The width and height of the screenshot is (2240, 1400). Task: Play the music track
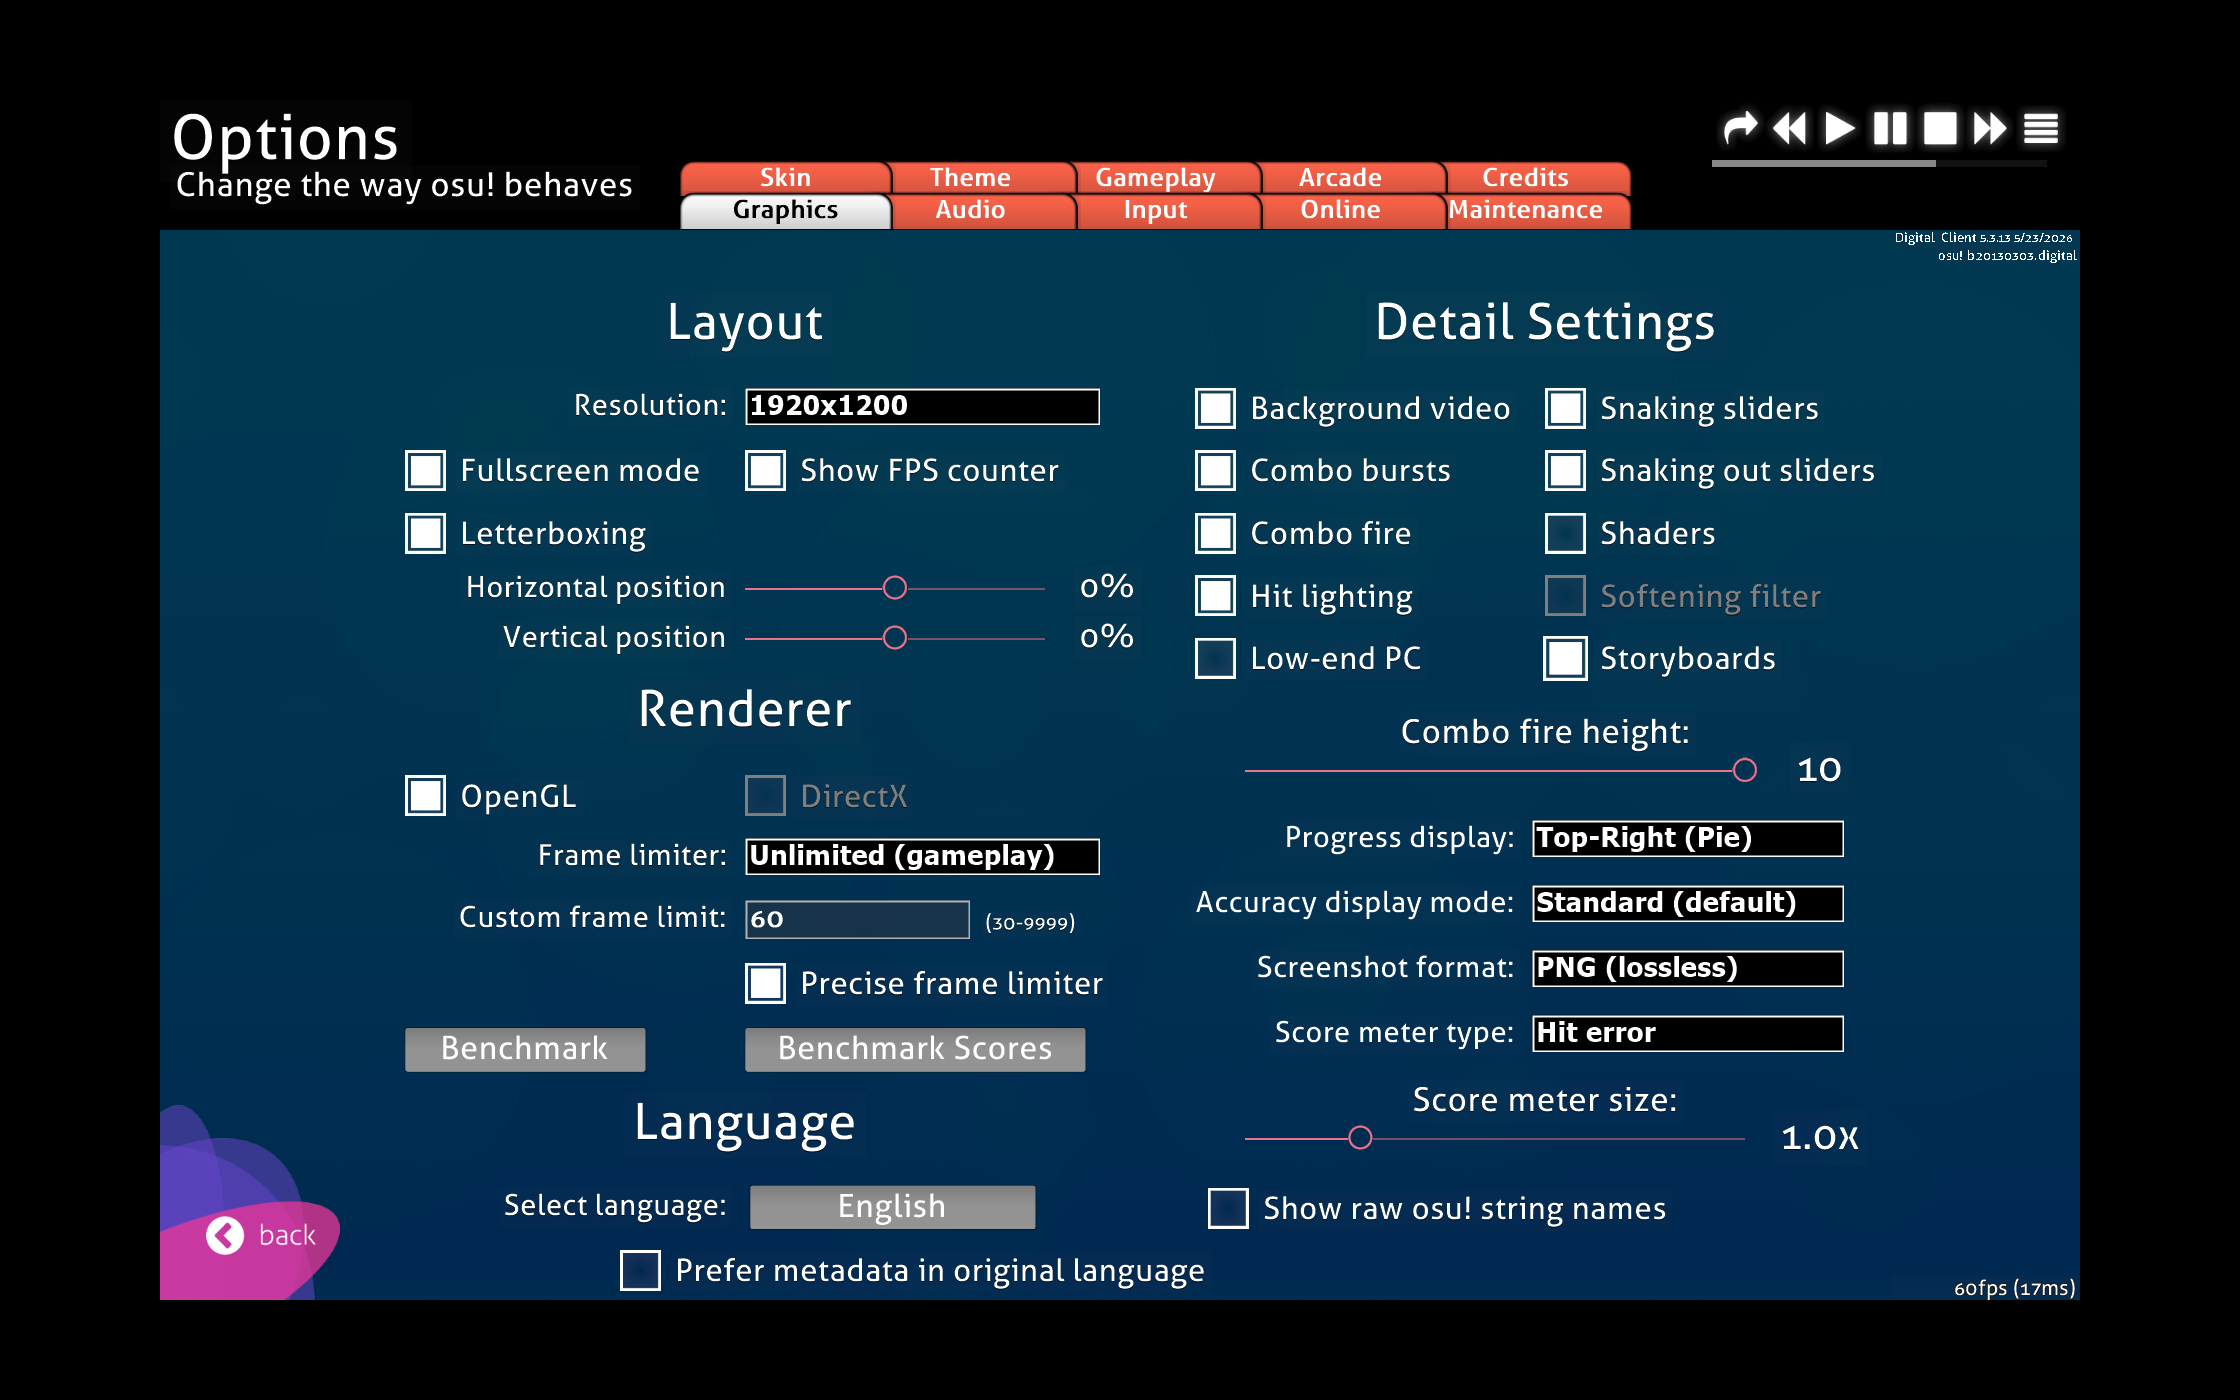[1840, 128]
